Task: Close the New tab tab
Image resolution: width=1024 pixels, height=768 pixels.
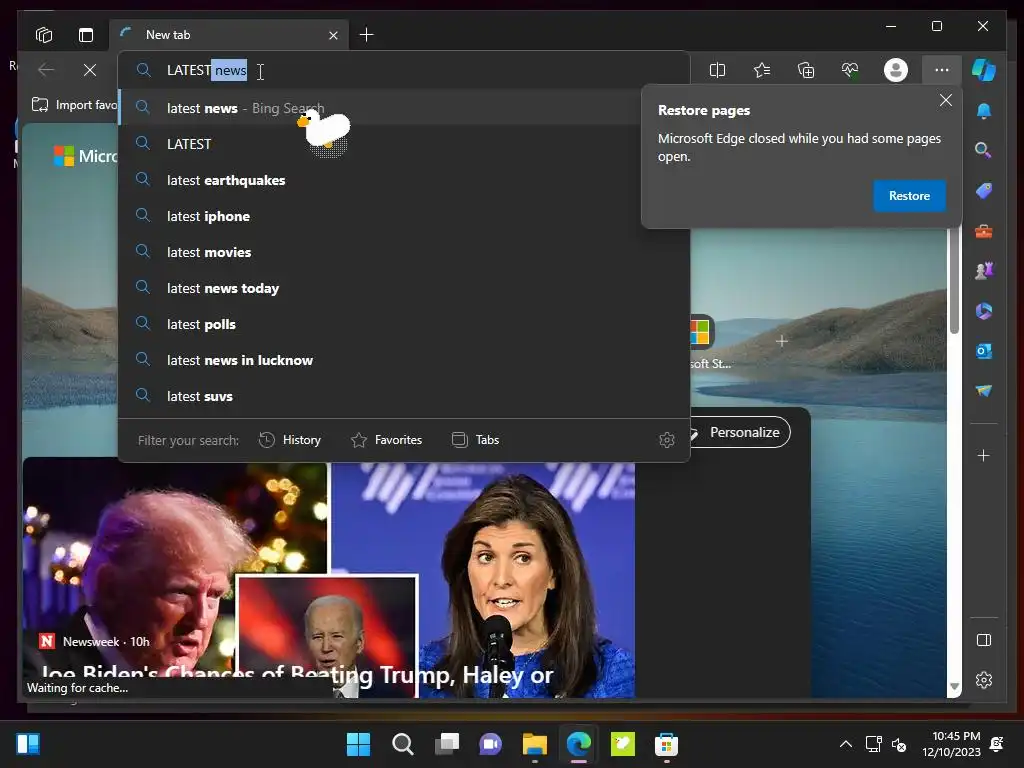Action: point(333,35)
